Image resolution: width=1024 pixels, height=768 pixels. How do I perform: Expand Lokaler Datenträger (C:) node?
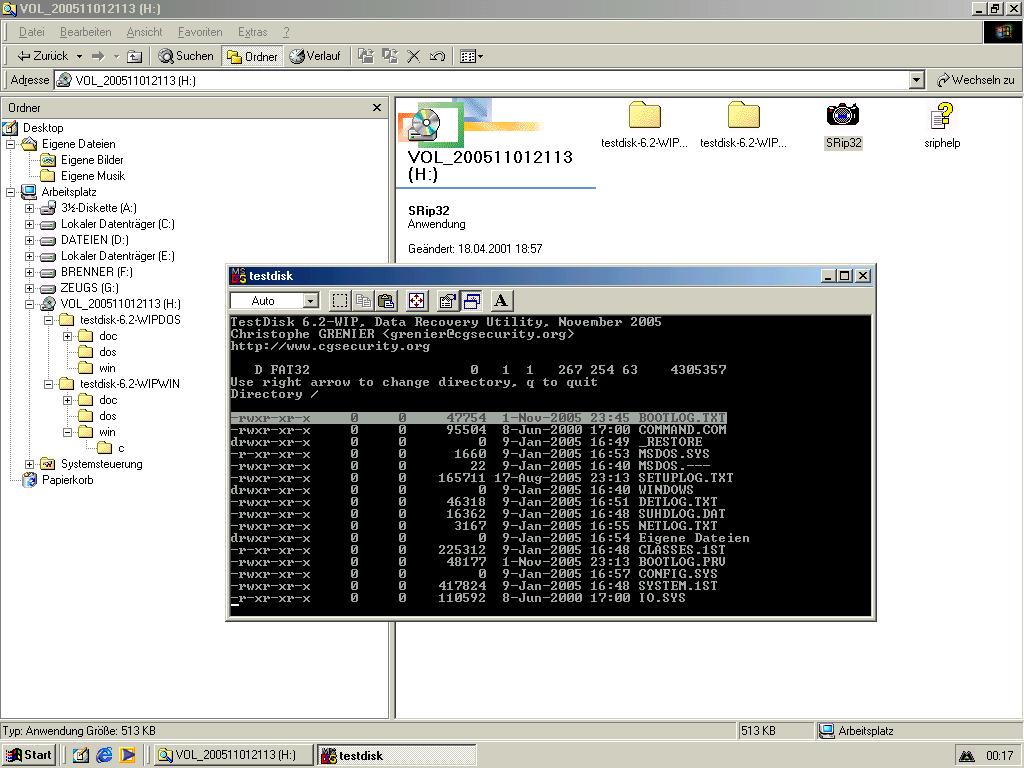click(x=29, y=224)
